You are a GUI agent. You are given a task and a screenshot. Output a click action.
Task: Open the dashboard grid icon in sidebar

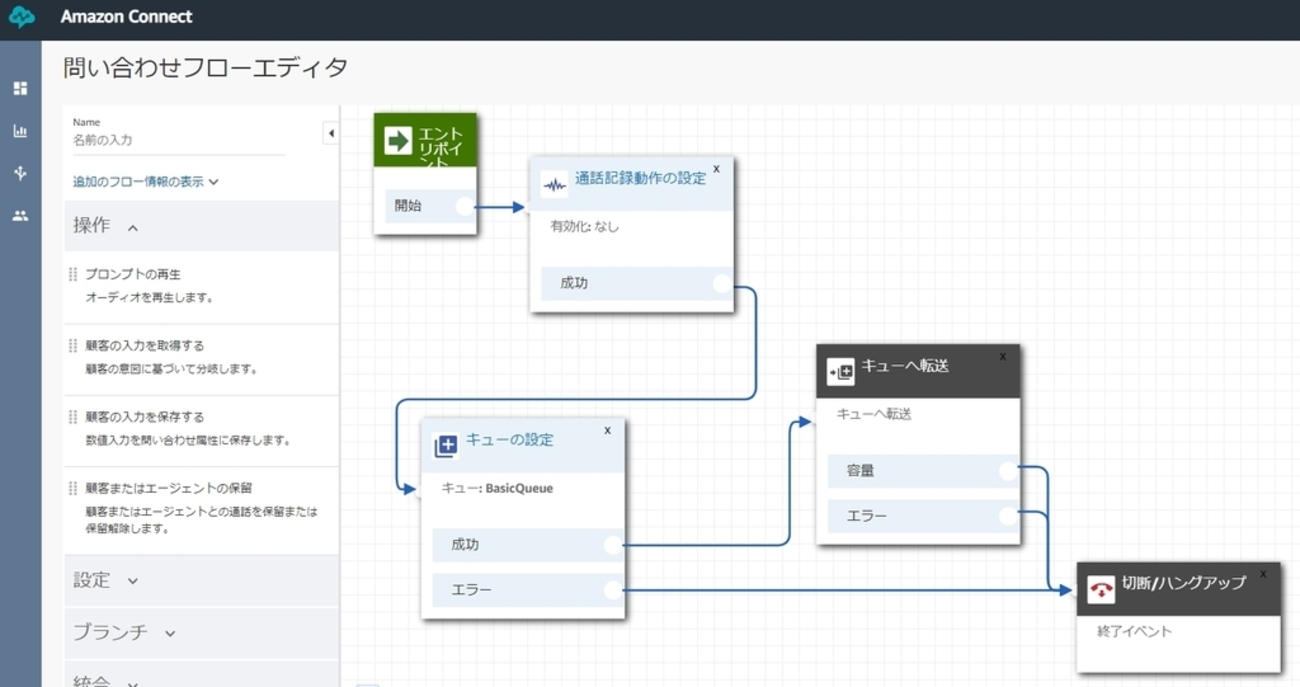(20, 89)
